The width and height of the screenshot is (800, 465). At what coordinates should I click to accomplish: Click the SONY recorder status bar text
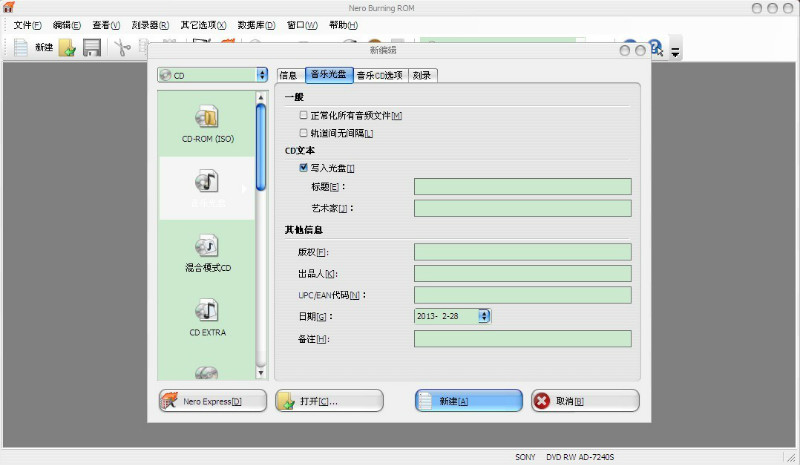click(525, 457)
